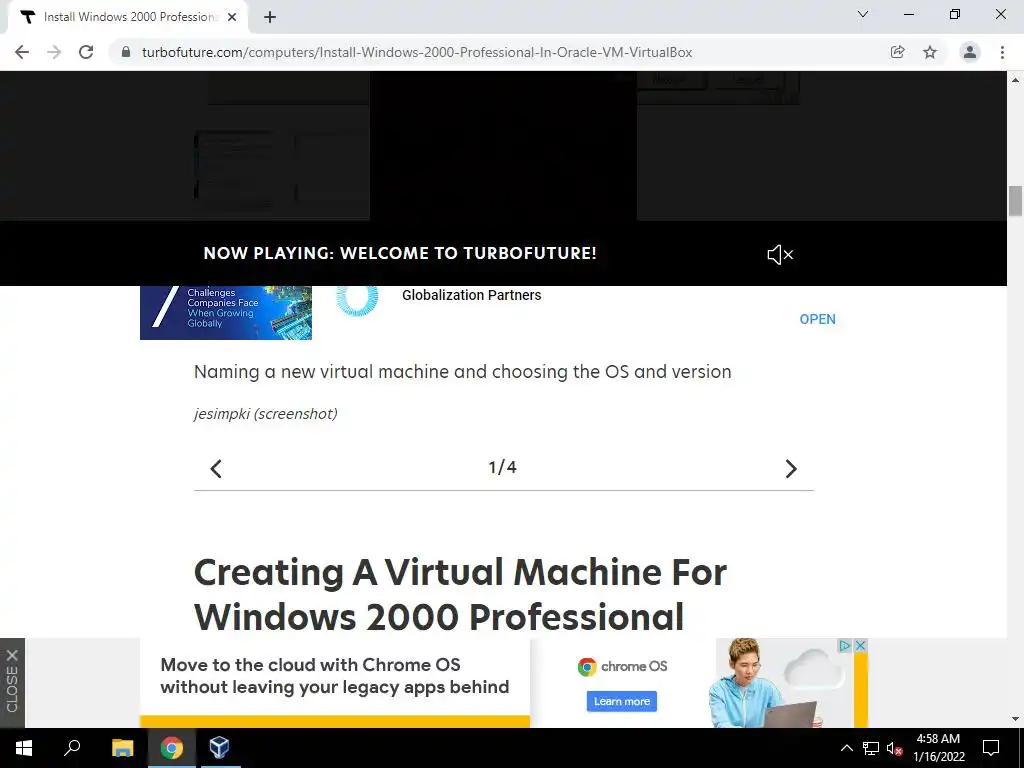1024x768 pixels.
Task: Switch to VirtualBox in the taskbar
Action: point(219,748)
